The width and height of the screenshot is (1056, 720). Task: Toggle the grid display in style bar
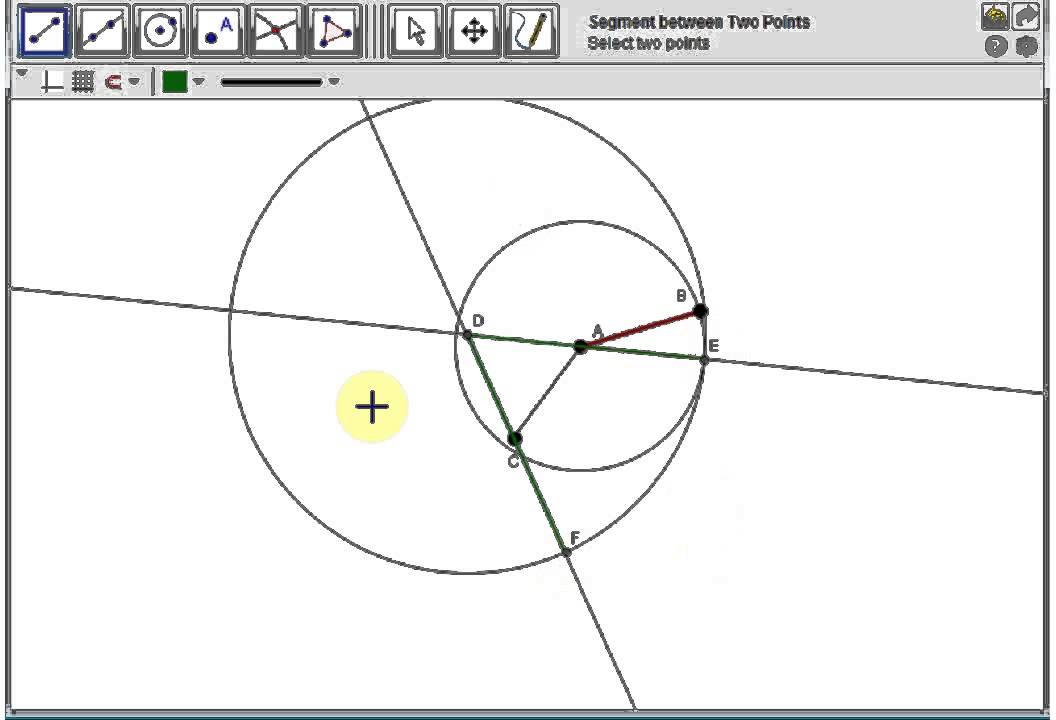tap(83, 81)
